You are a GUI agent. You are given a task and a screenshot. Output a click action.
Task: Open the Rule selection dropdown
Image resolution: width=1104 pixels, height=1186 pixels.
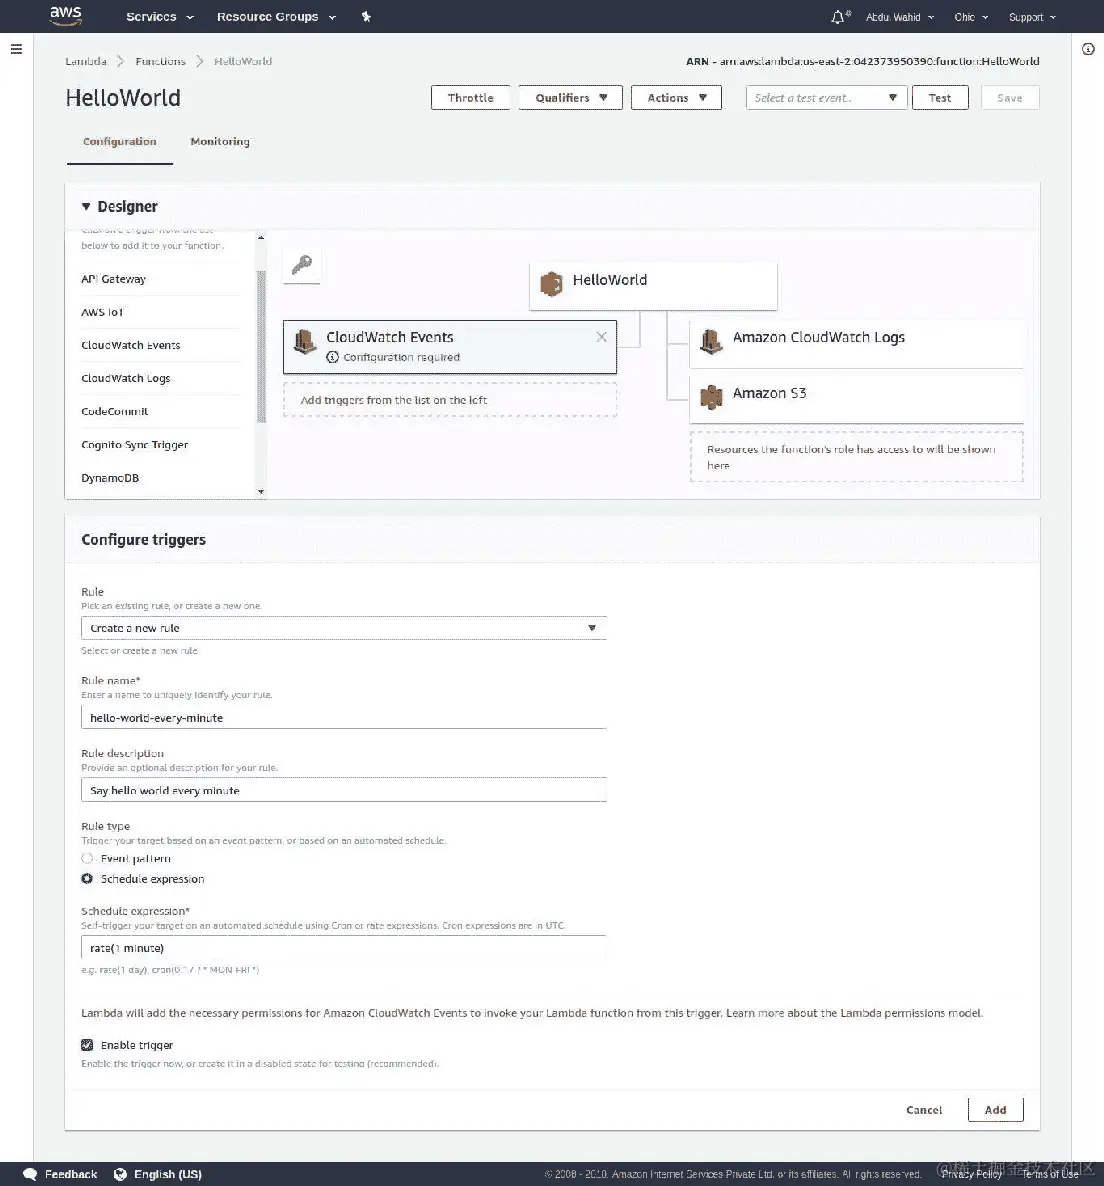(x=343, y=628)
